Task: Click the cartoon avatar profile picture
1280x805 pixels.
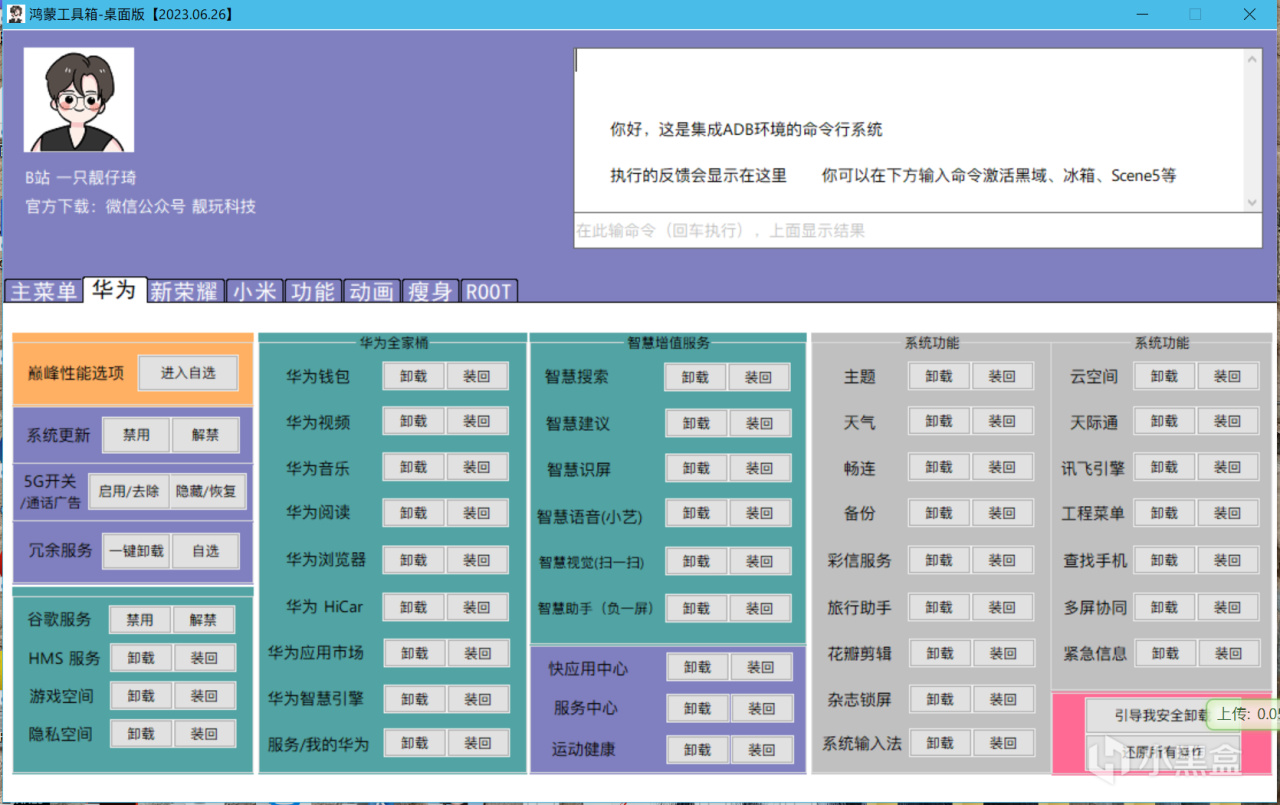Action: [x=79, y=100]
